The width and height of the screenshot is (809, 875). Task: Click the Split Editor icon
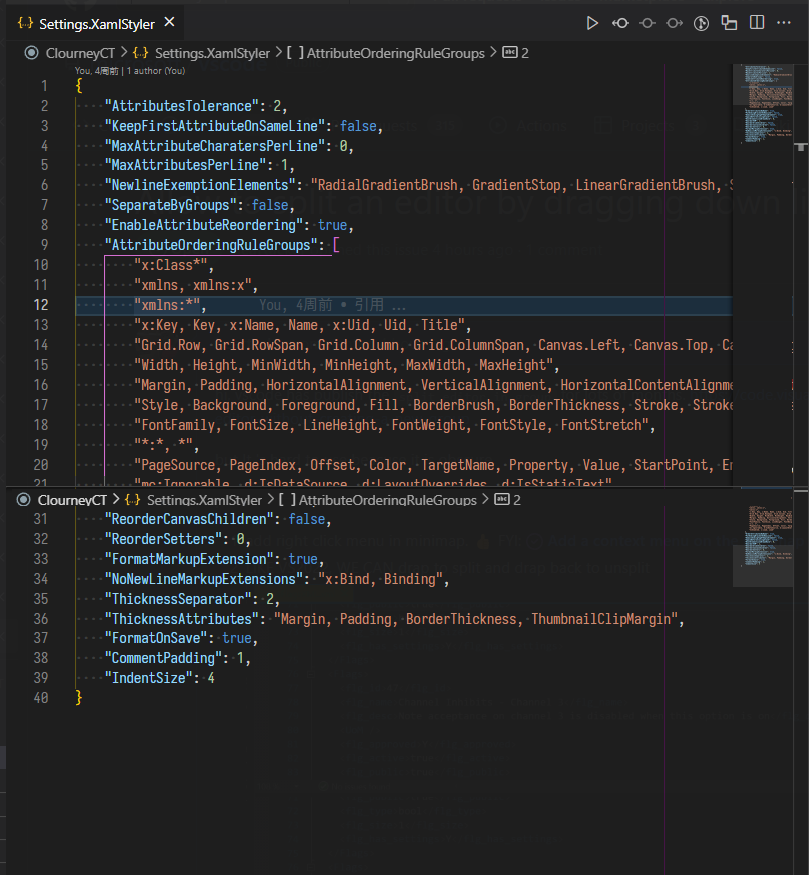[757, 22]
